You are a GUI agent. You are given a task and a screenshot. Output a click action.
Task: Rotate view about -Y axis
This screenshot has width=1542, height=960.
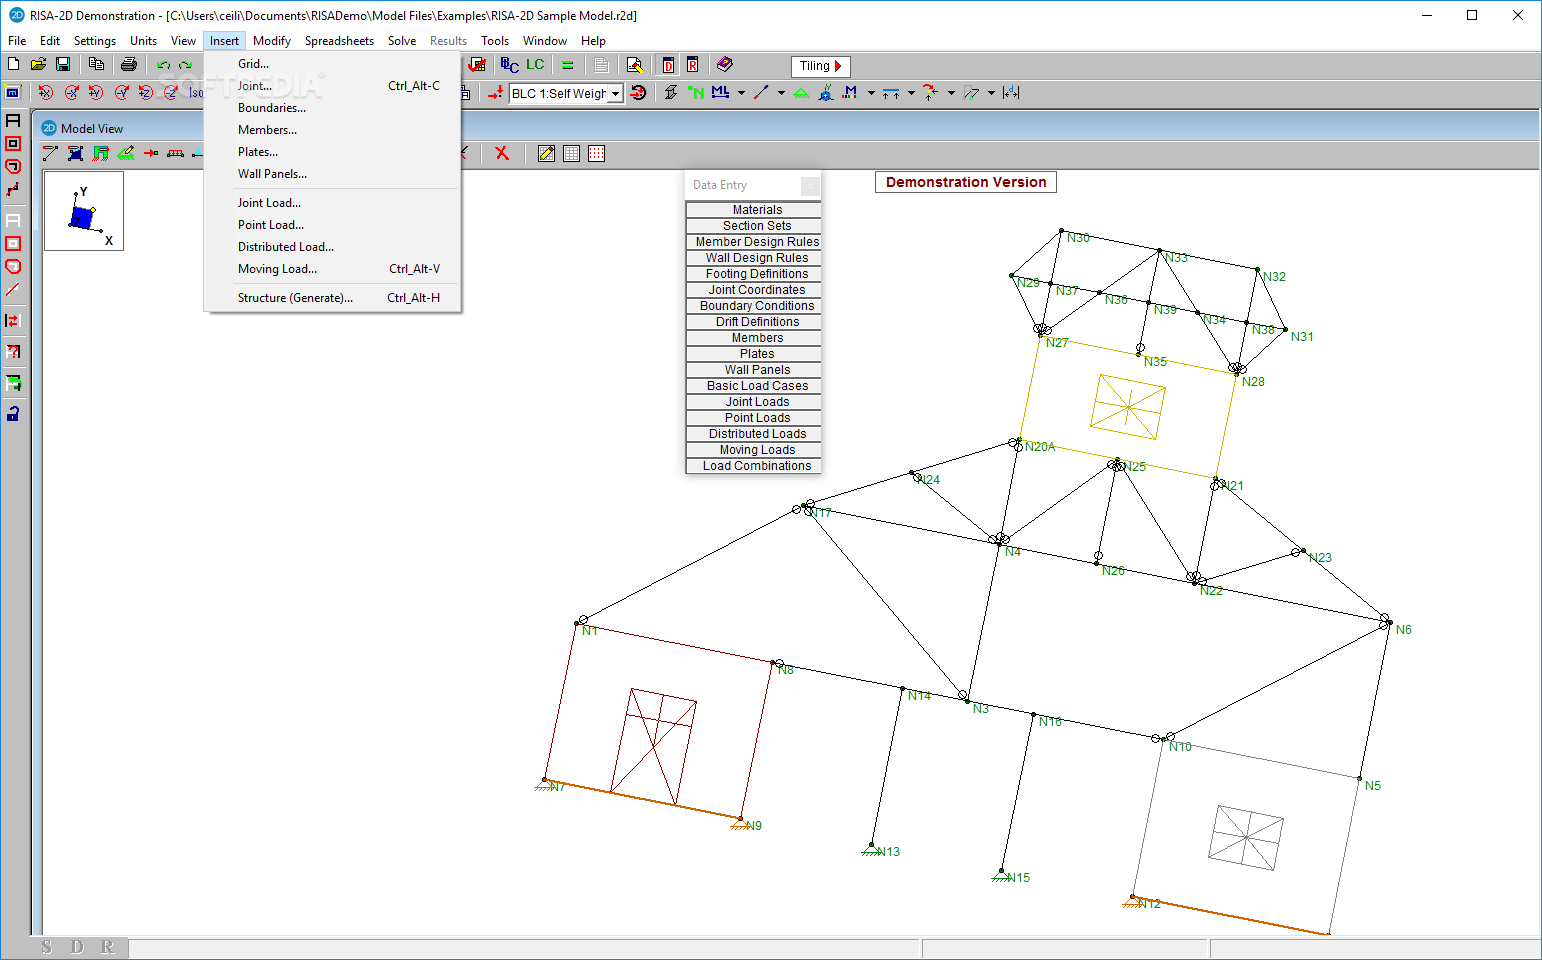tap(121, 92)
